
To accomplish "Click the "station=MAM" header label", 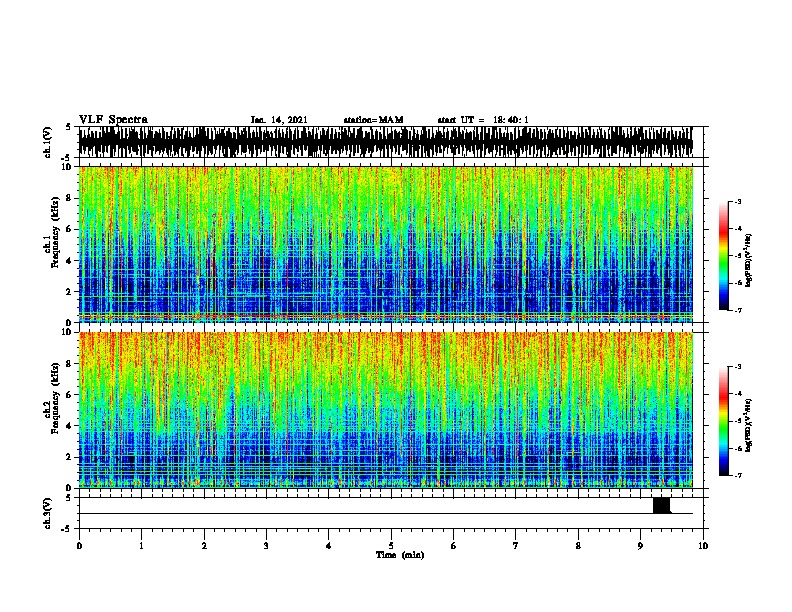I will [x=373, y=120].
